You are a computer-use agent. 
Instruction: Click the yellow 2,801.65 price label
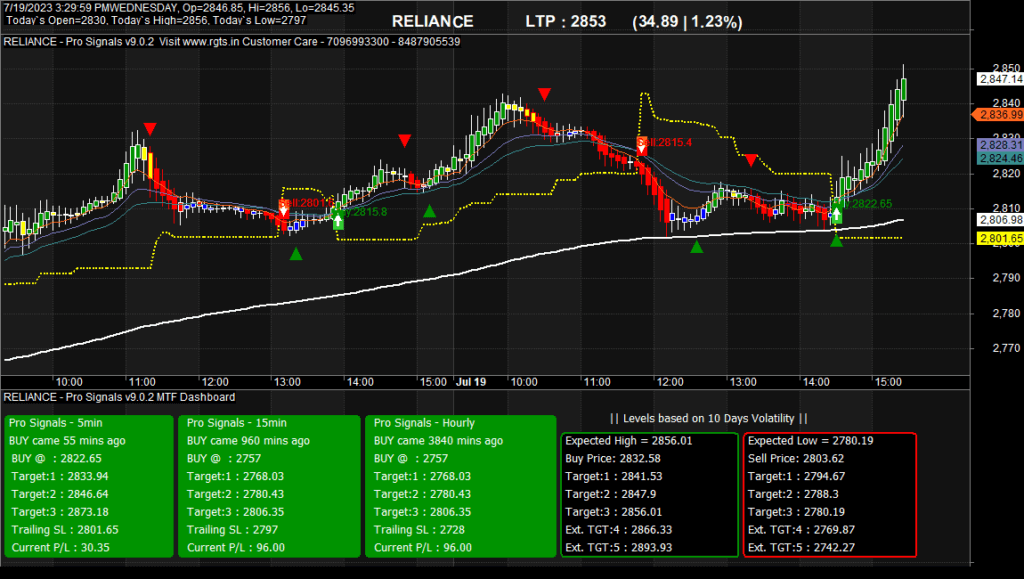coord(1000,238)
